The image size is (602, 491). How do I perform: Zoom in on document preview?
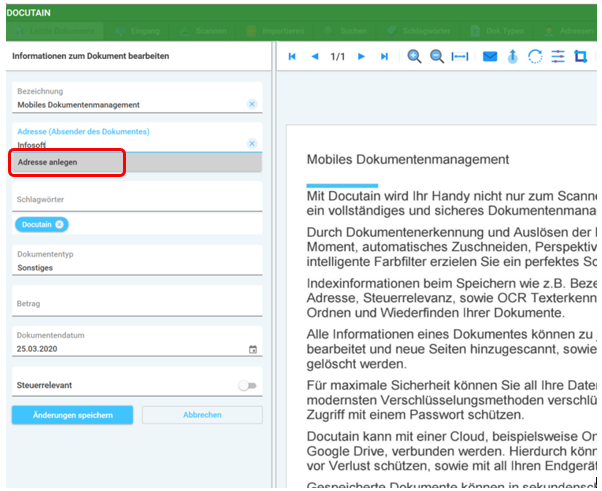(414, 57)
